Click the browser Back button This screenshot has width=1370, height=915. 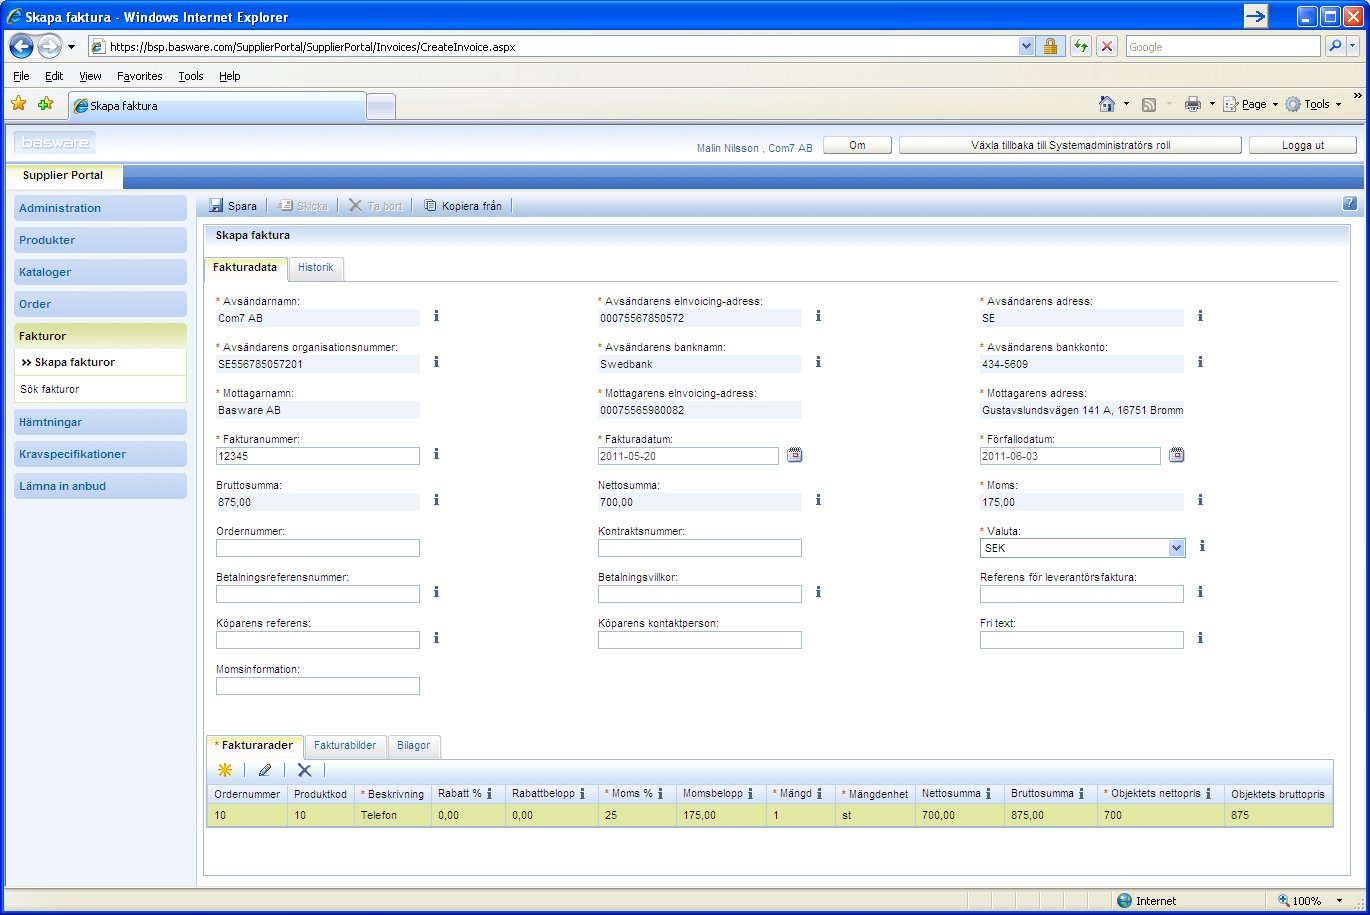tap(21, 46)
